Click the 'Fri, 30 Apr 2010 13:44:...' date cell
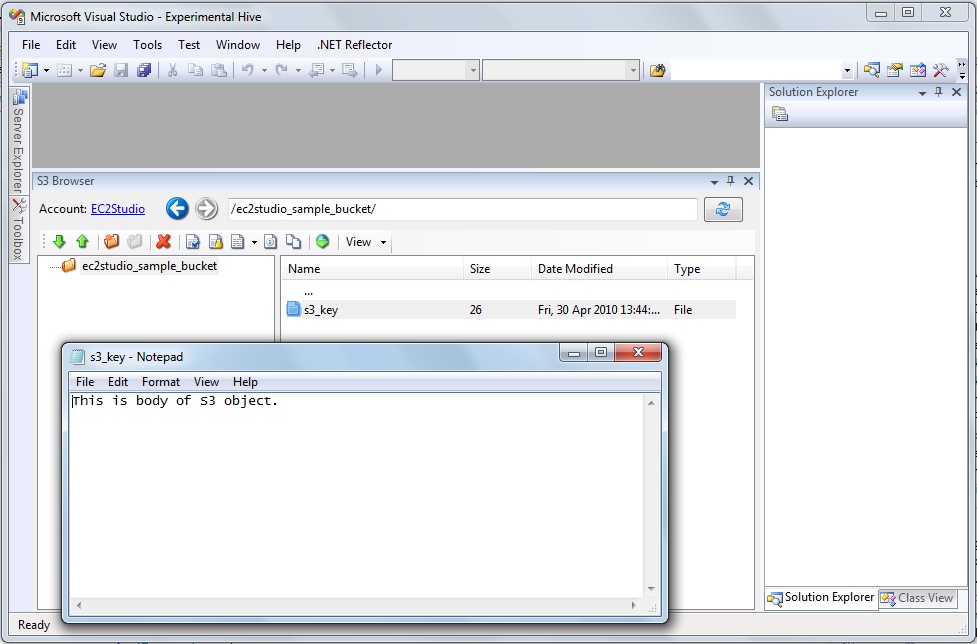 coord(599,310)
